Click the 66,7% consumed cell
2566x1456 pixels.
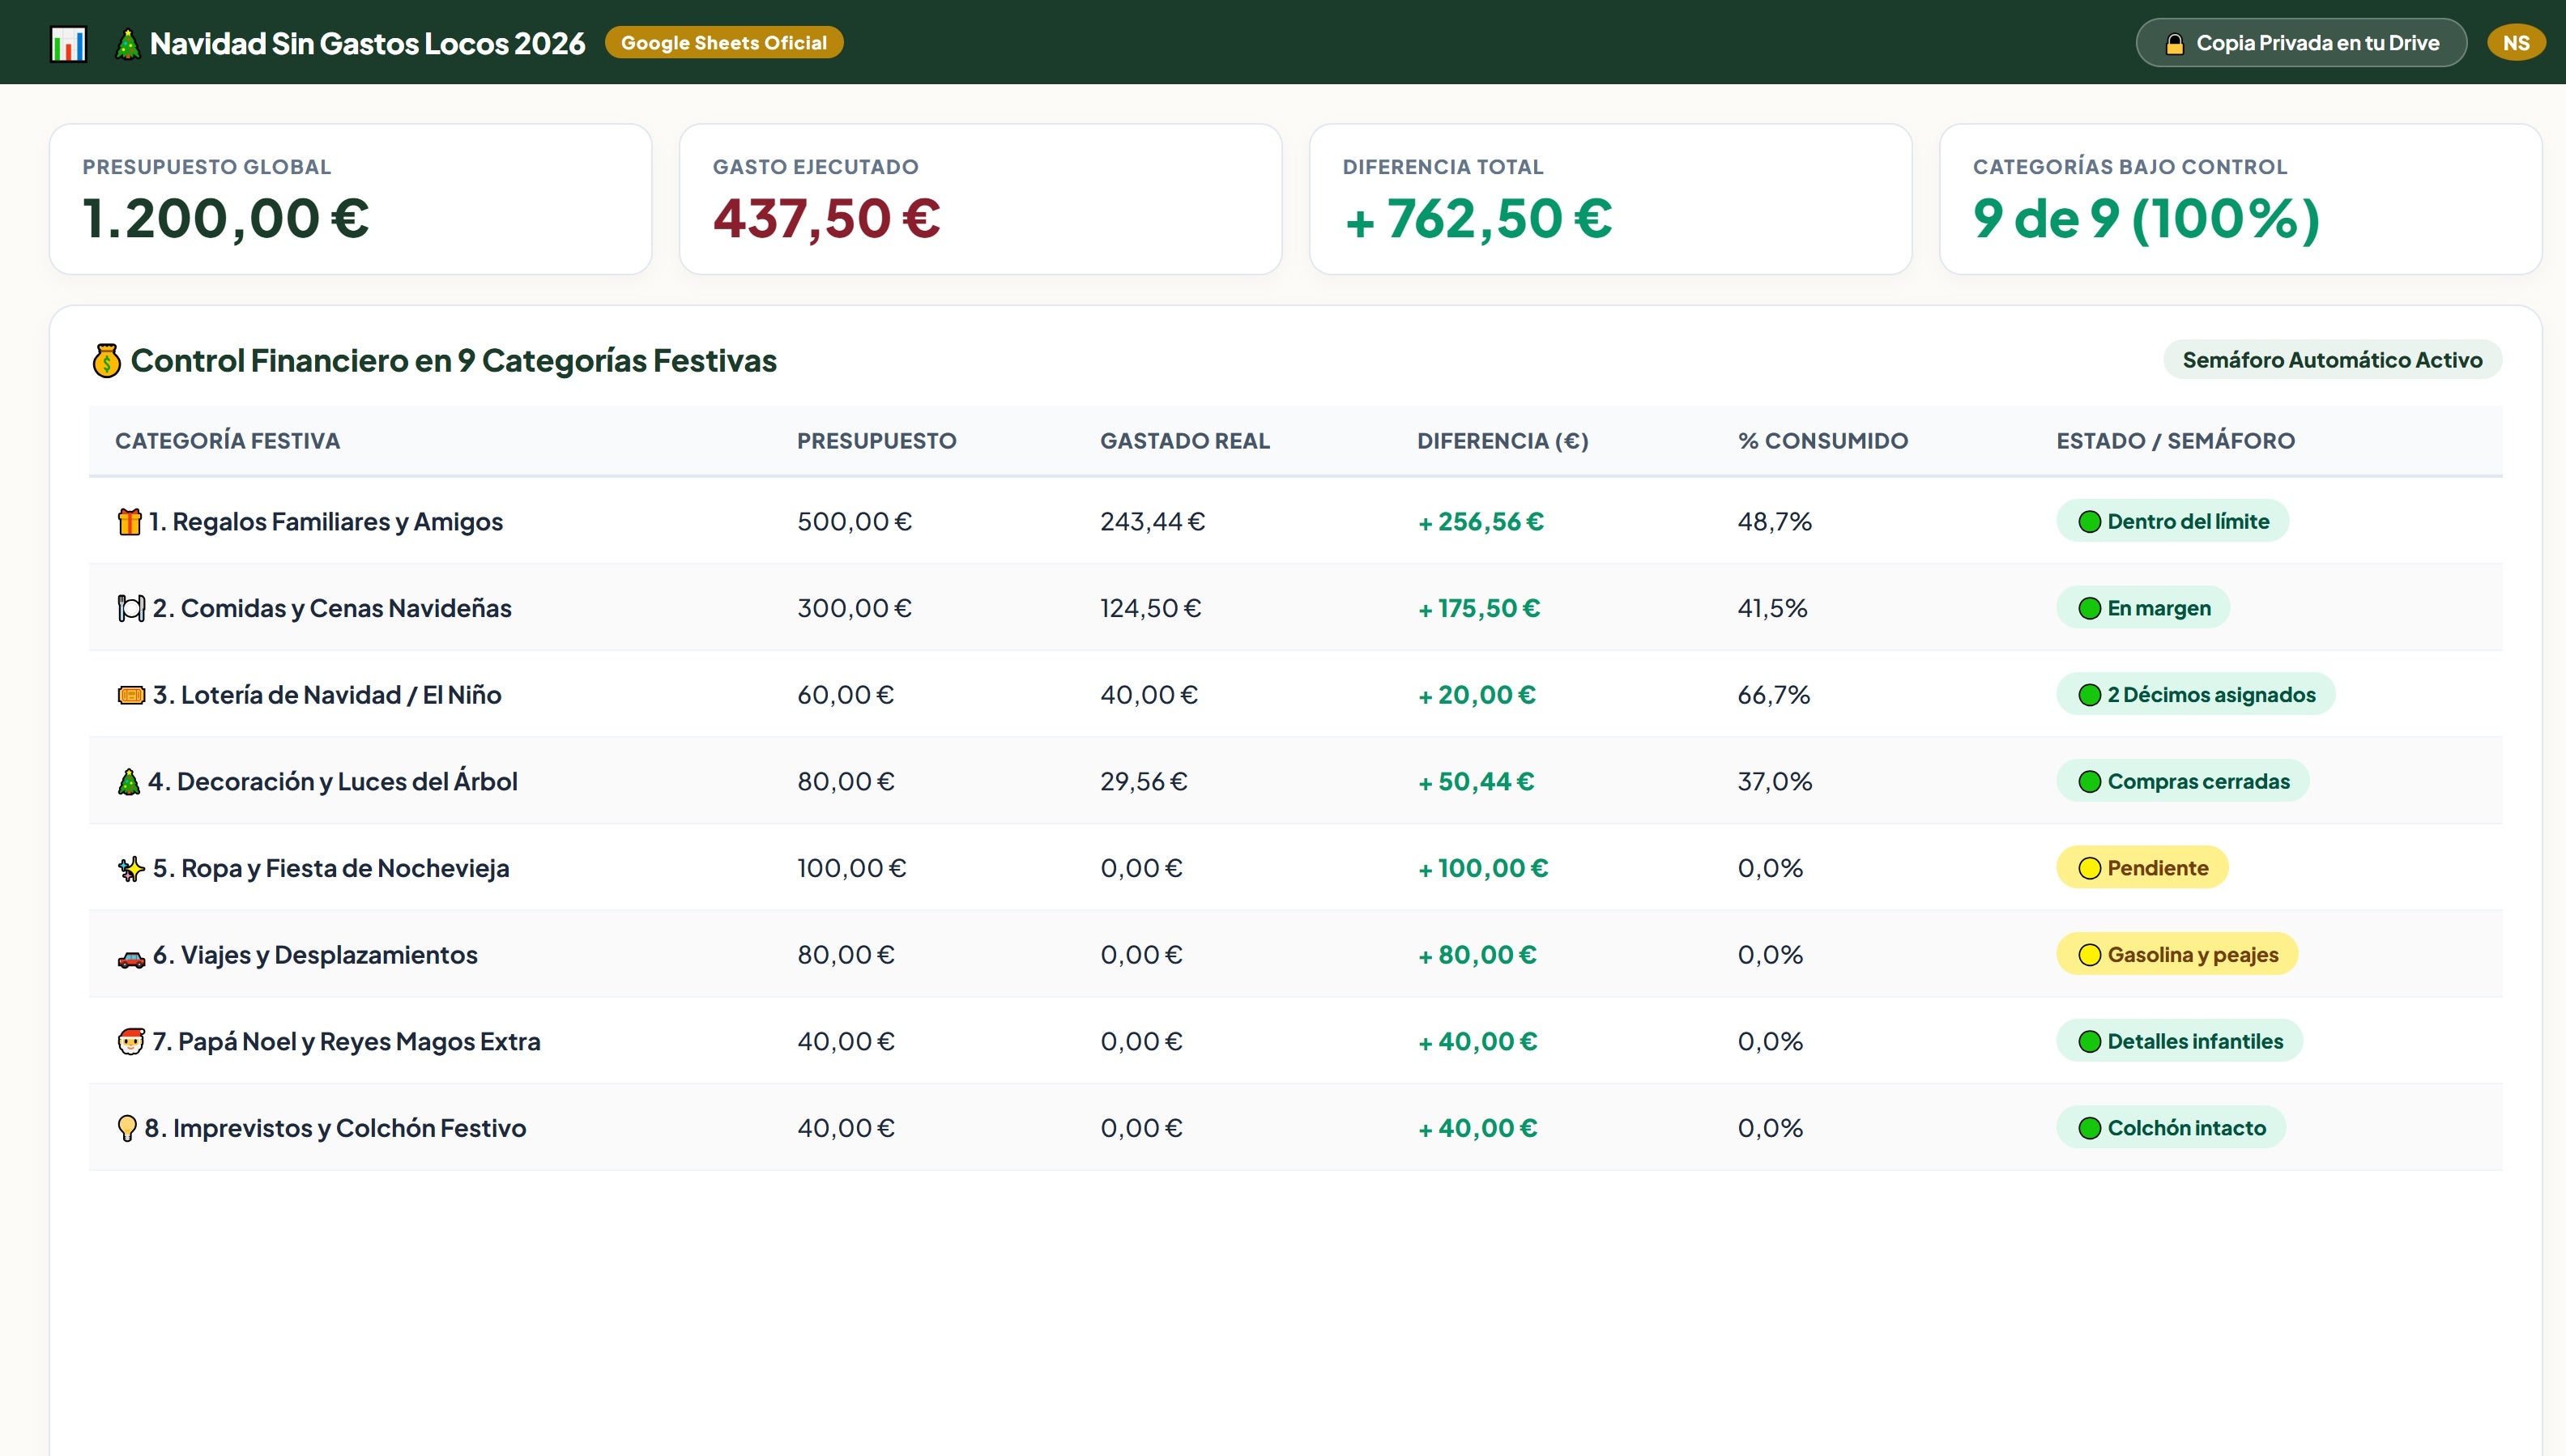point(1774,695)
